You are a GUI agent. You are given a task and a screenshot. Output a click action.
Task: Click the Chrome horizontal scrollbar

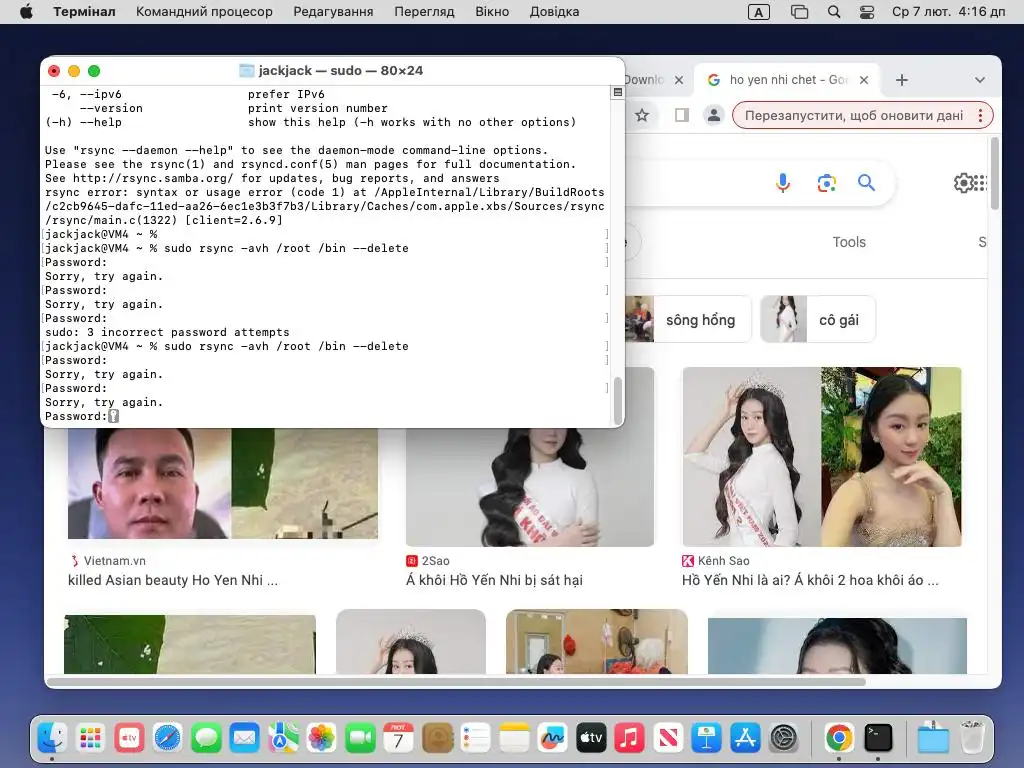click(457, 682)
